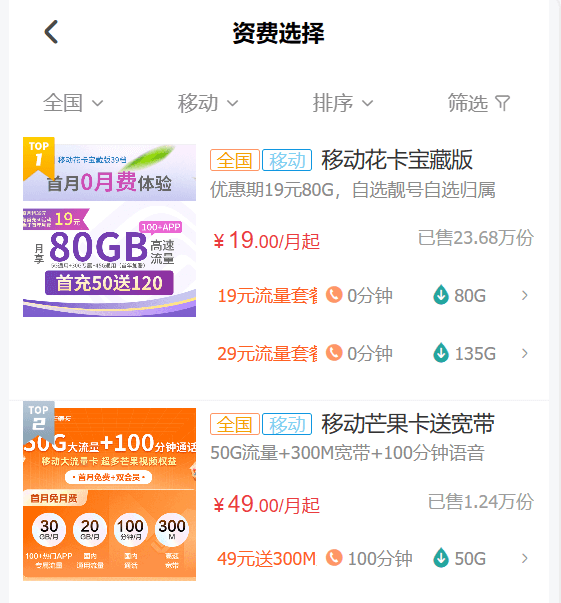Open the 移动花卡宝藏版 promo image

click(110, 230)
